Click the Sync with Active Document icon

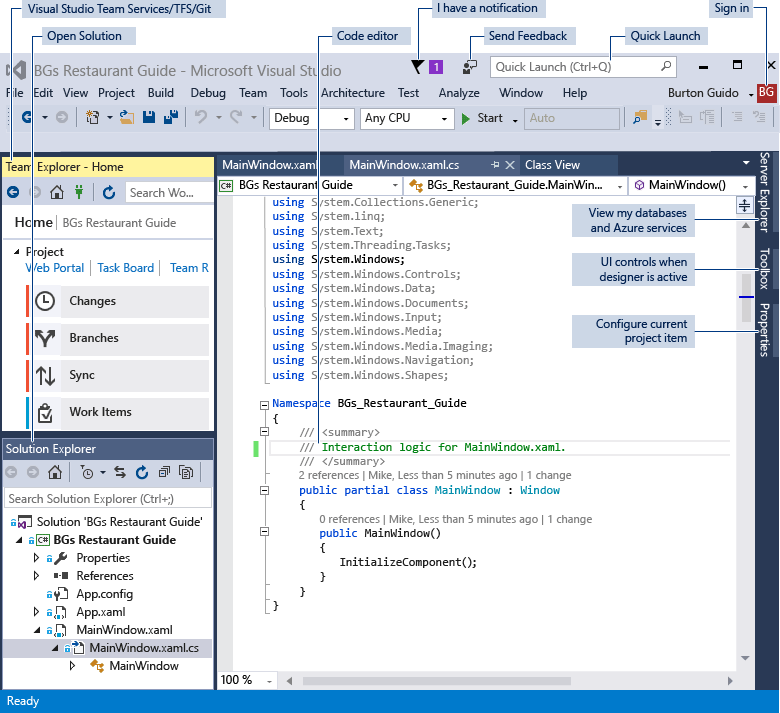[x=120, y=473]
